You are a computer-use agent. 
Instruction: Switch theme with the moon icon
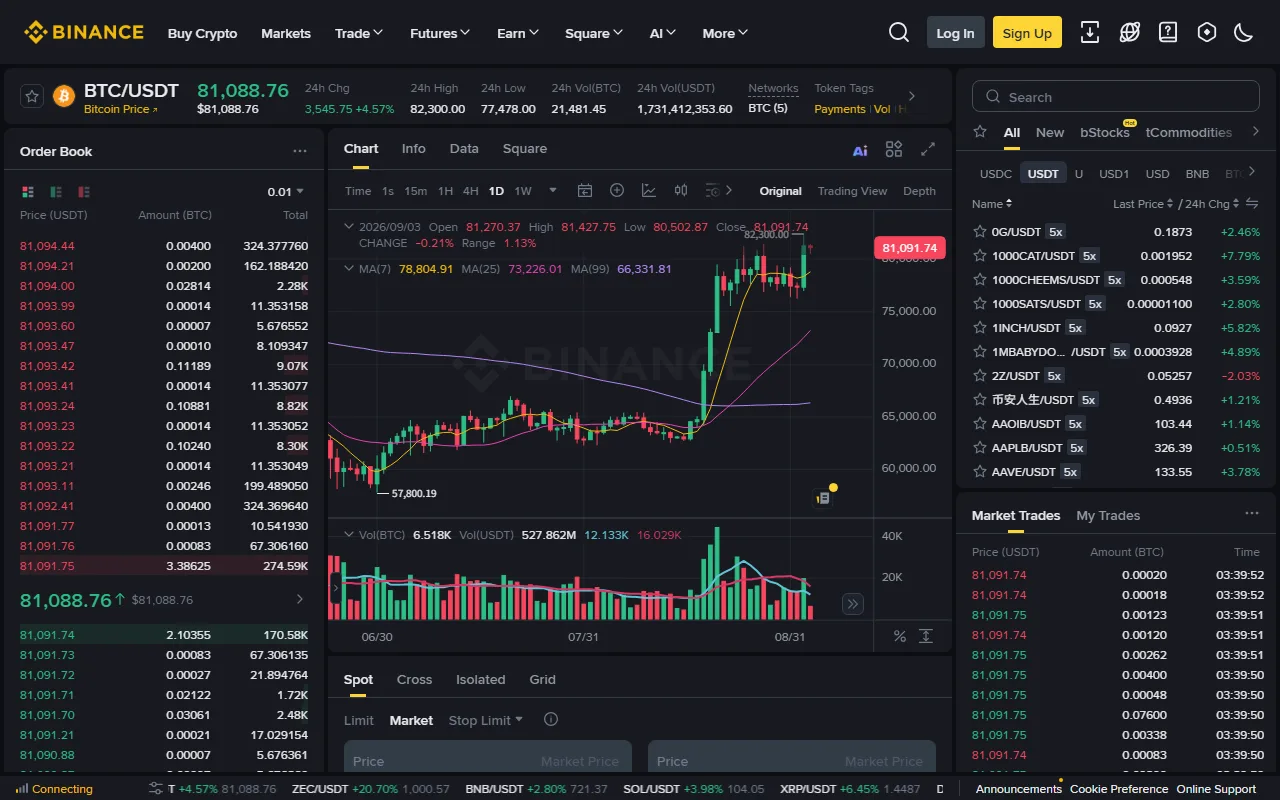pos(1244,33)
